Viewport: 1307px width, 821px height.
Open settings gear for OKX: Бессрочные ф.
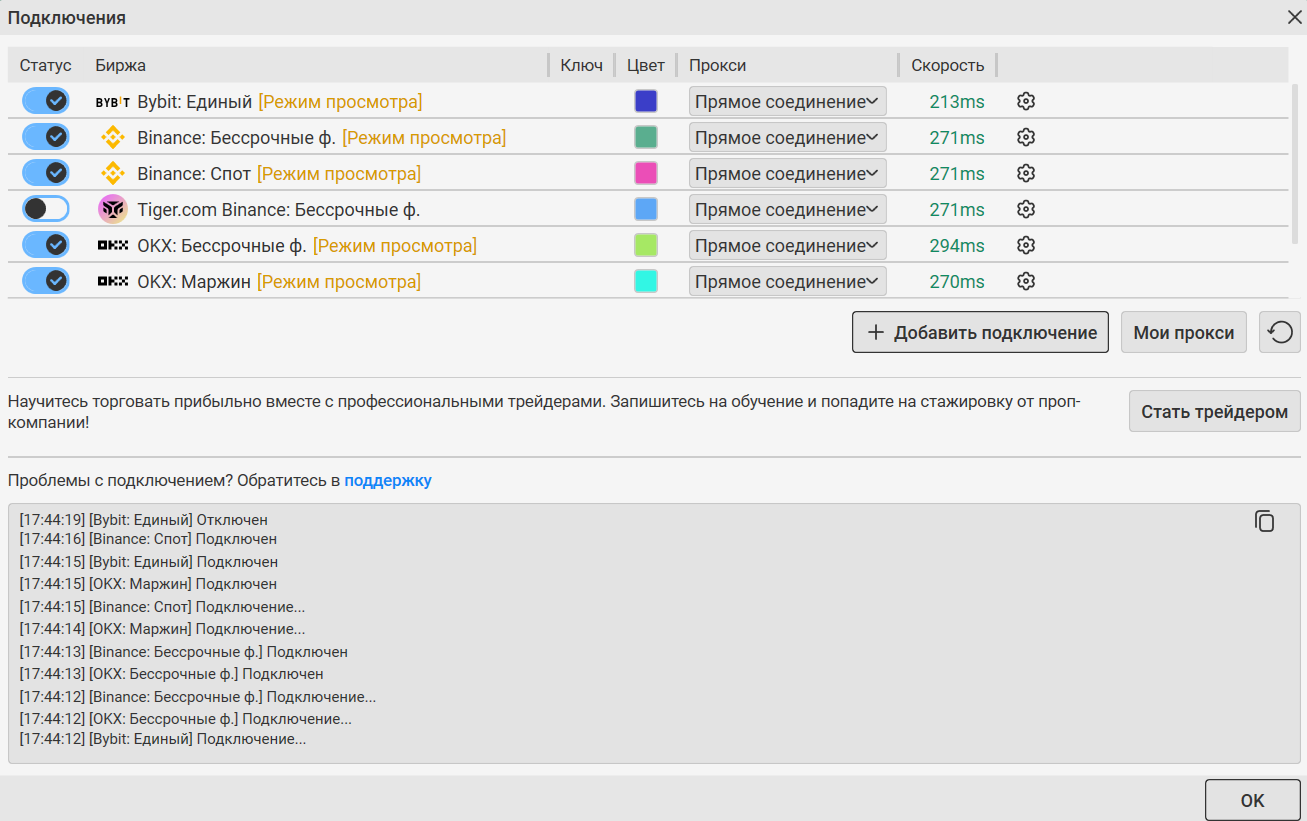(x=1025, y=245)
